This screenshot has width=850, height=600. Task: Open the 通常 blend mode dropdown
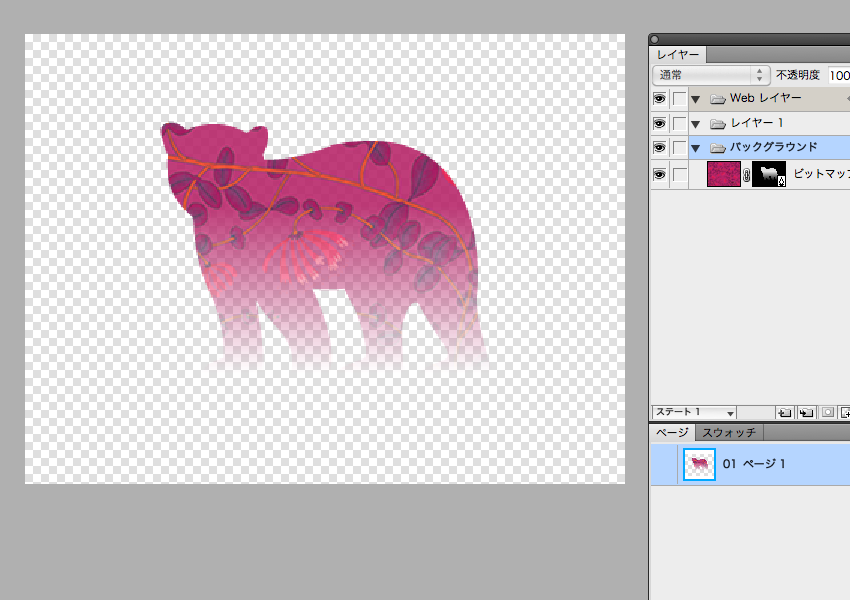(x=711, y=75)
